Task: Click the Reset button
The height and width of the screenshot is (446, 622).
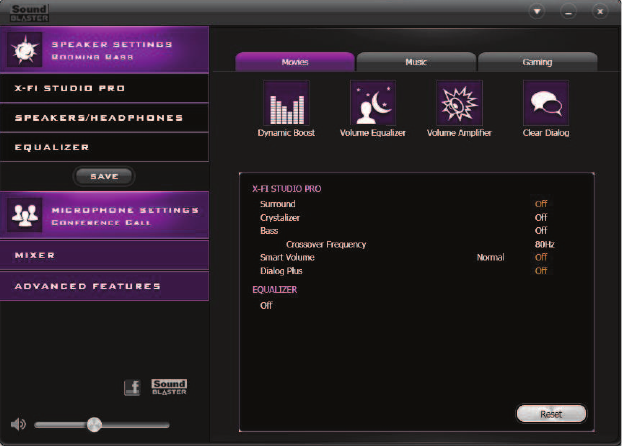Action: pyautogui.click(x=551, y=414)
